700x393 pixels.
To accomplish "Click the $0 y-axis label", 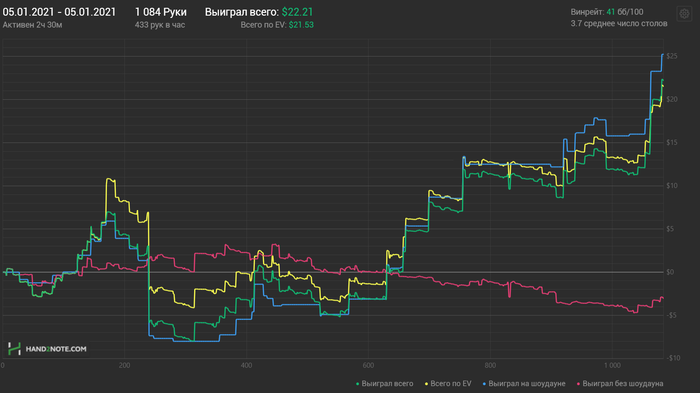I will 670,272.
